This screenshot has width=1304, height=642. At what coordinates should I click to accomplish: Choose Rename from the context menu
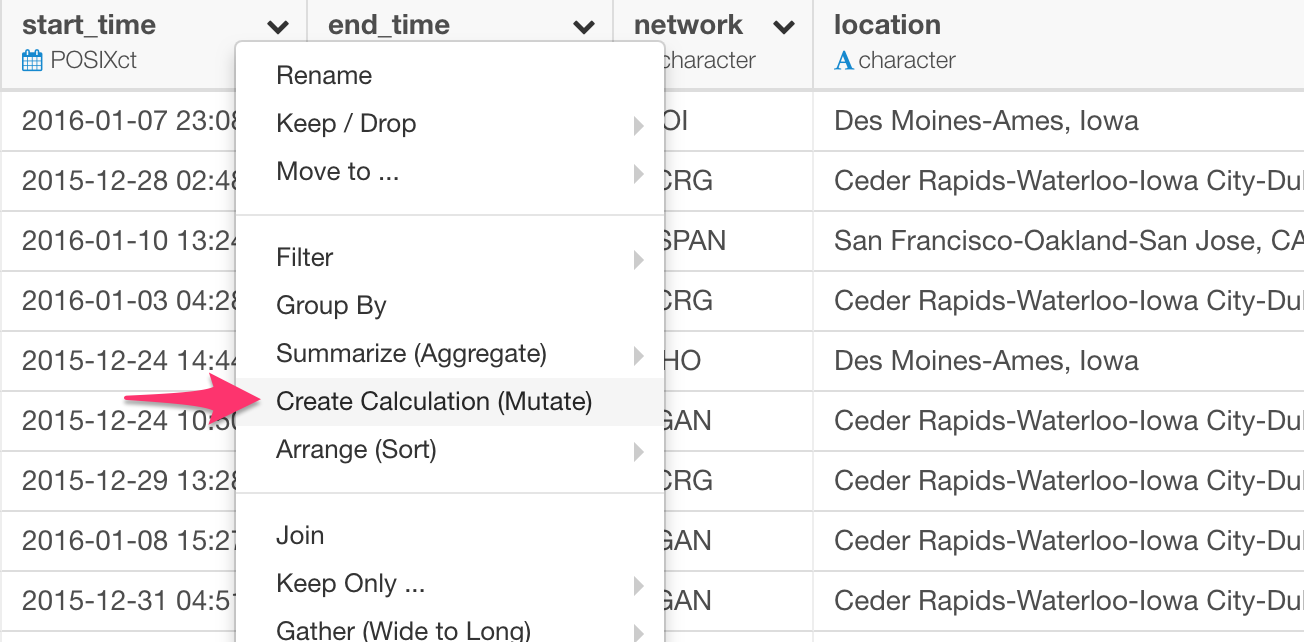pyautogui.click(x=324, y=76)
